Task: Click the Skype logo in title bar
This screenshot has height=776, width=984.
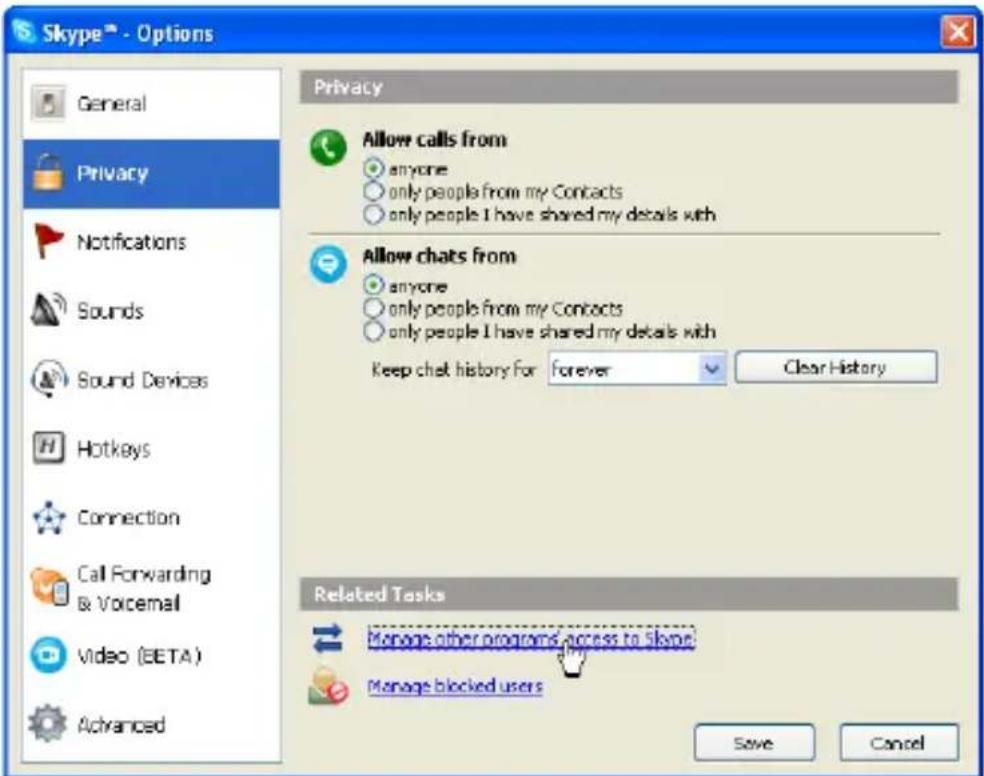Action: [x=24, y=31]
